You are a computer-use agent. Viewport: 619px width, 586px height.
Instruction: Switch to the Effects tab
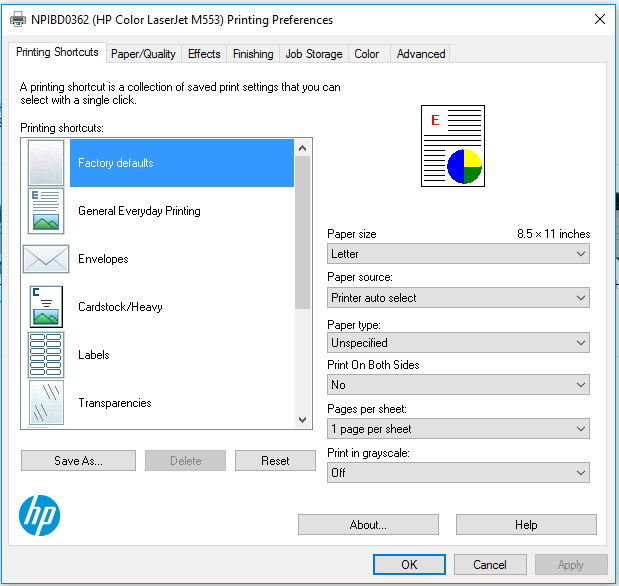coord(204,54)
